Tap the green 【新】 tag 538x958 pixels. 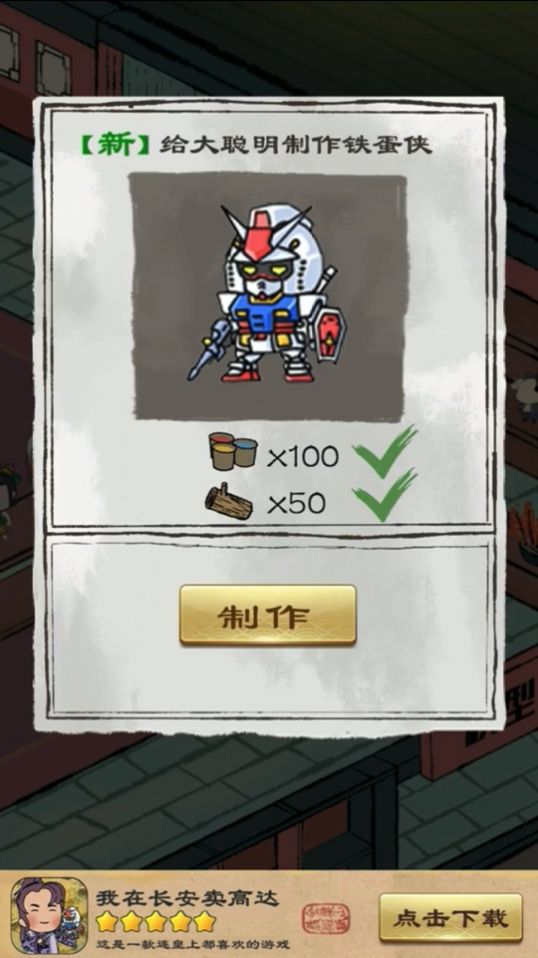114,144
